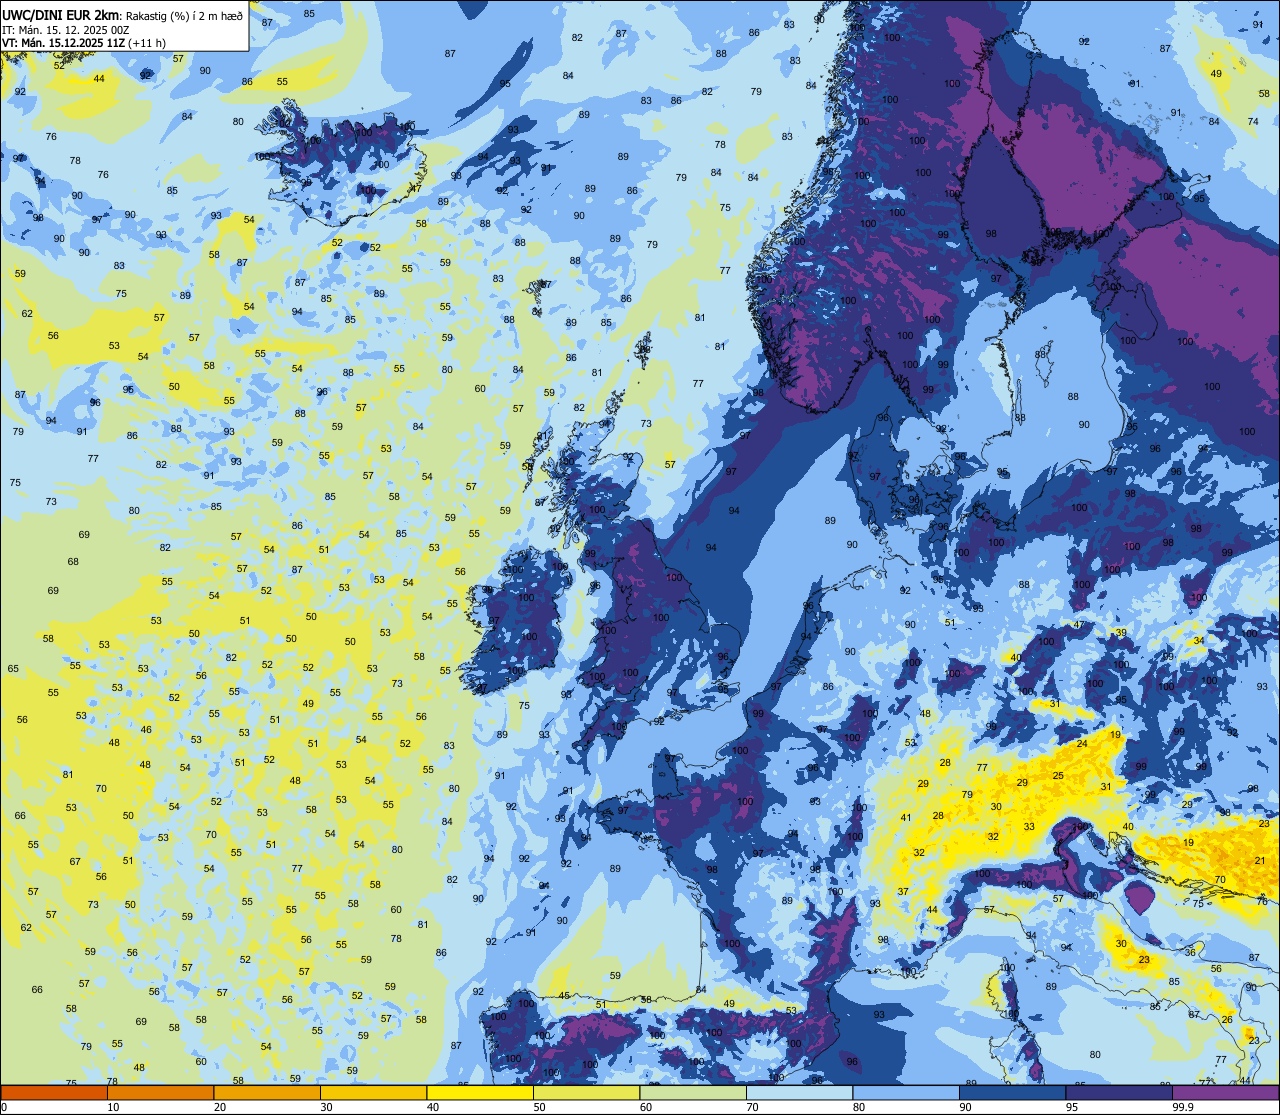This screenshot has width=1280, height=1115.
Task: Select the 20–30 light orange legend swatch
Action: coord(267,1093)
